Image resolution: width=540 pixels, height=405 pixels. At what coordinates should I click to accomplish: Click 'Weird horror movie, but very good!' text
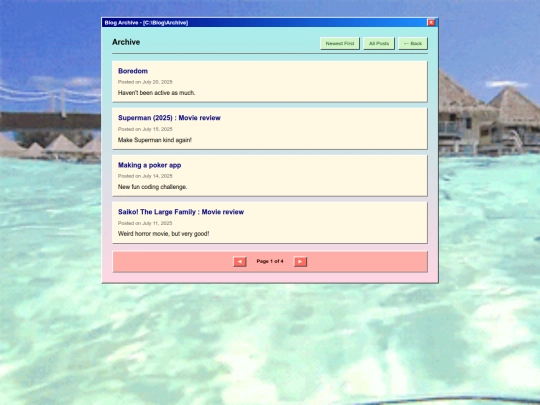tap(163, 233)
